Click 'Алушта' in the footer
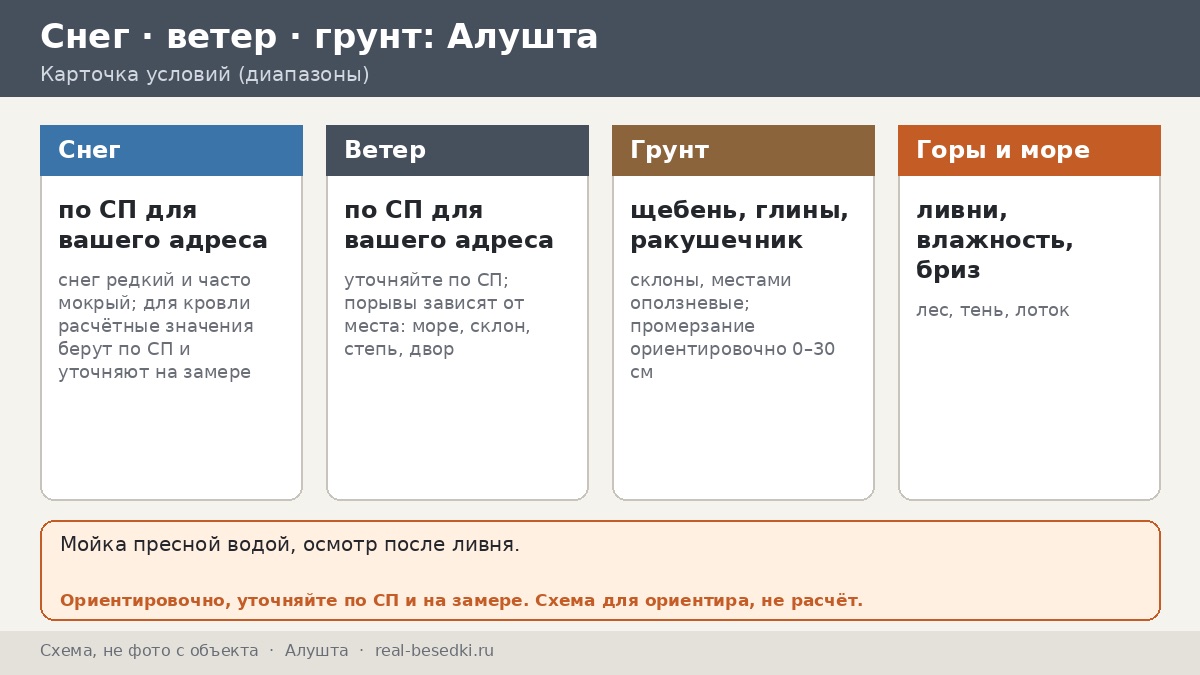Viewport: 1200px width, 675px height. (x=317, y=651)
